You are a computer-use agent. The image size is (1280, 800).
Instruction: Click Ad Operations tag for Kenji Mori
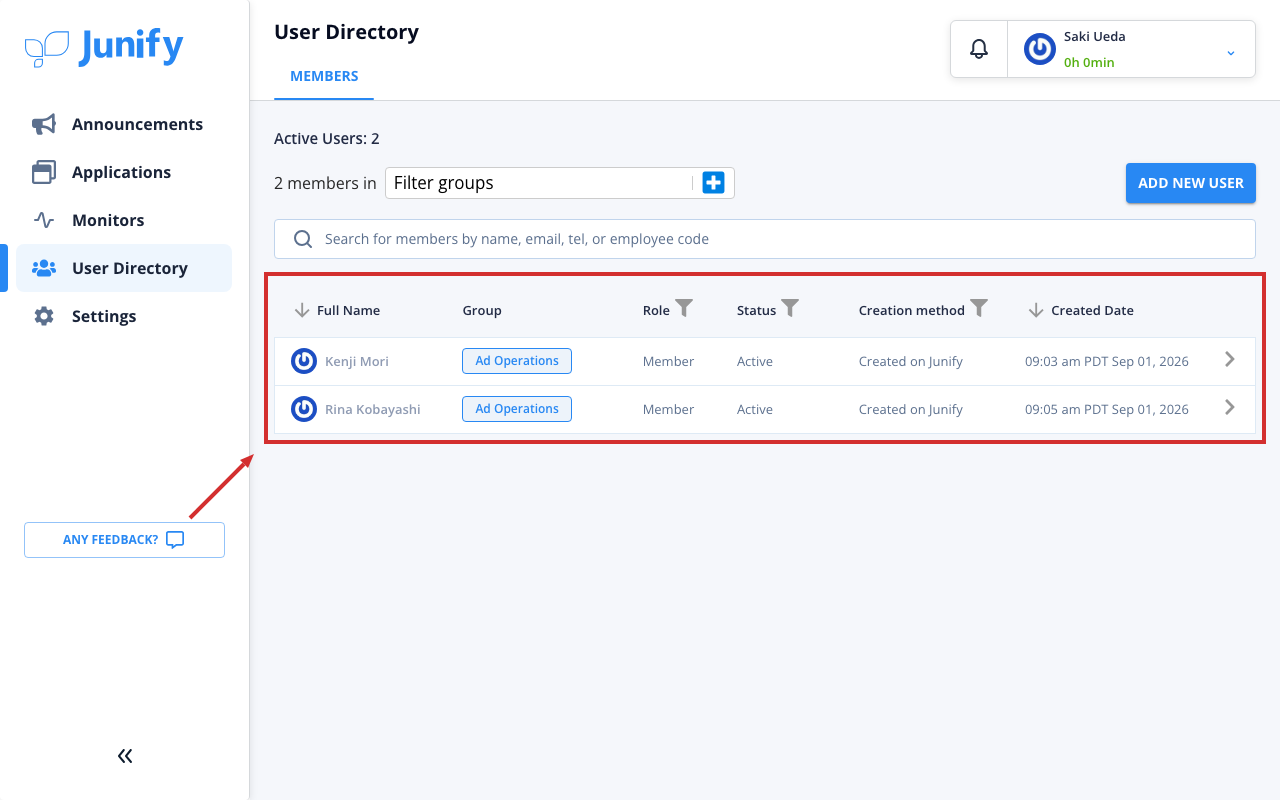click(x=517, y=361)
